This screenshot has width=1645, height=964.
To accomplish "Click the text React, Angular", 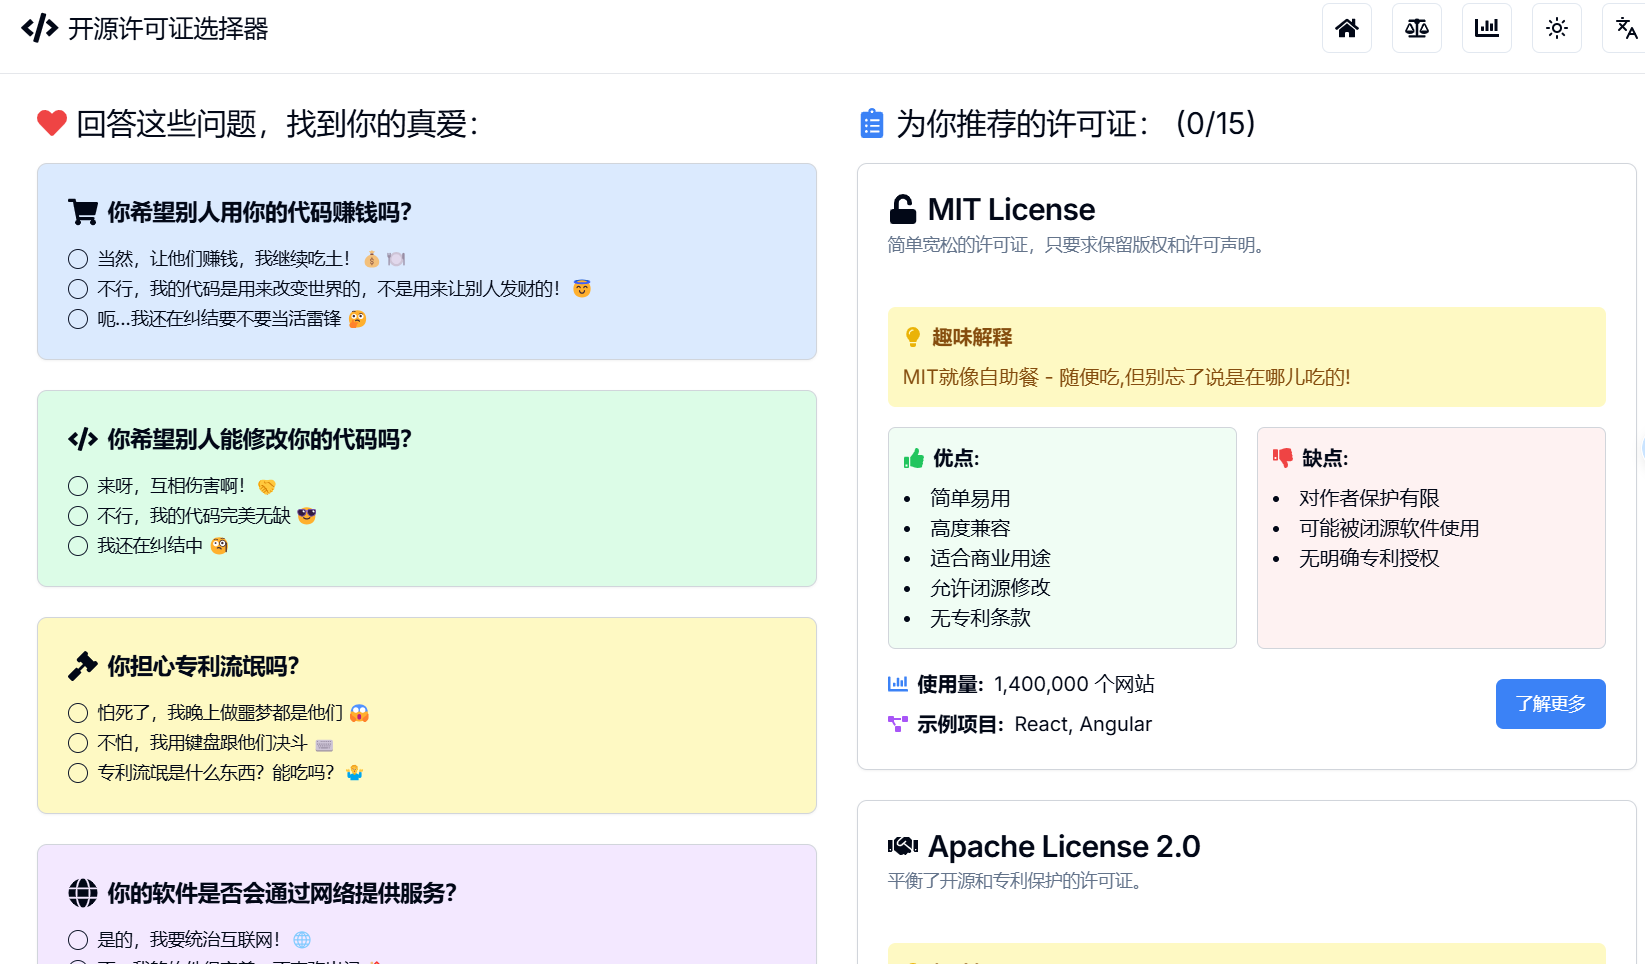I will tap(1083, 724).
